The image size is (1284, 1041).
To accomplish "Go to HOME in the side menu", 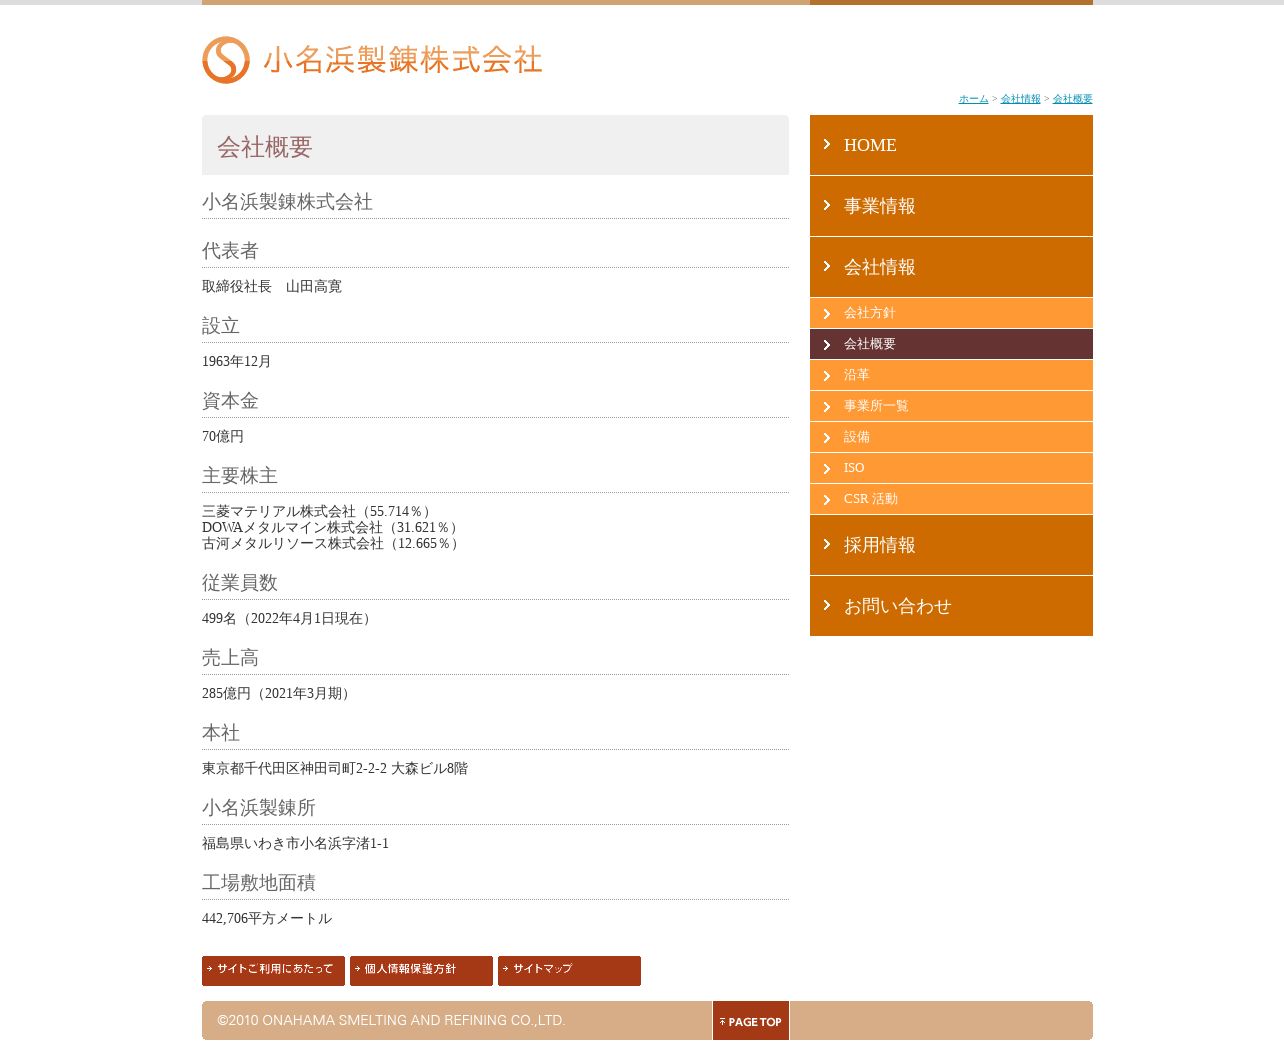I will 951,145.
